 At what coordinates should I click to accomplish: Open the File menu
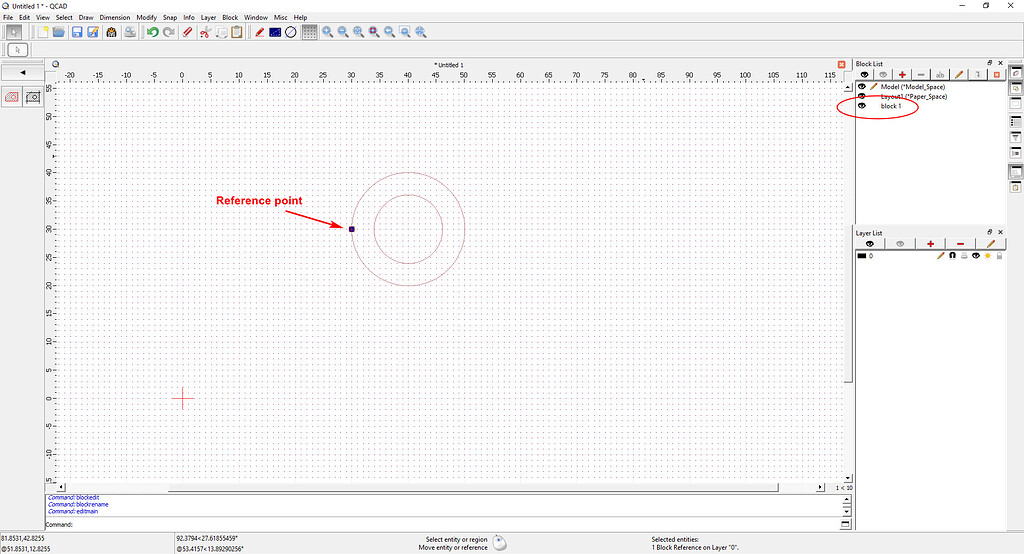pos(8,18)
